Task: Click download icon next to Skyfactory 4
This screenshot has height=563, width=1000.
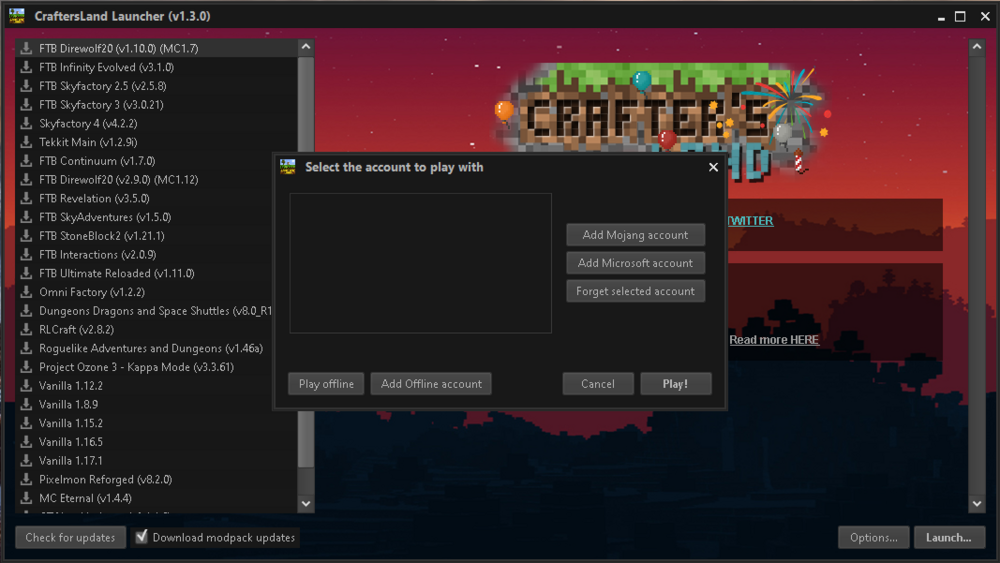Action: tap(27, 124)
